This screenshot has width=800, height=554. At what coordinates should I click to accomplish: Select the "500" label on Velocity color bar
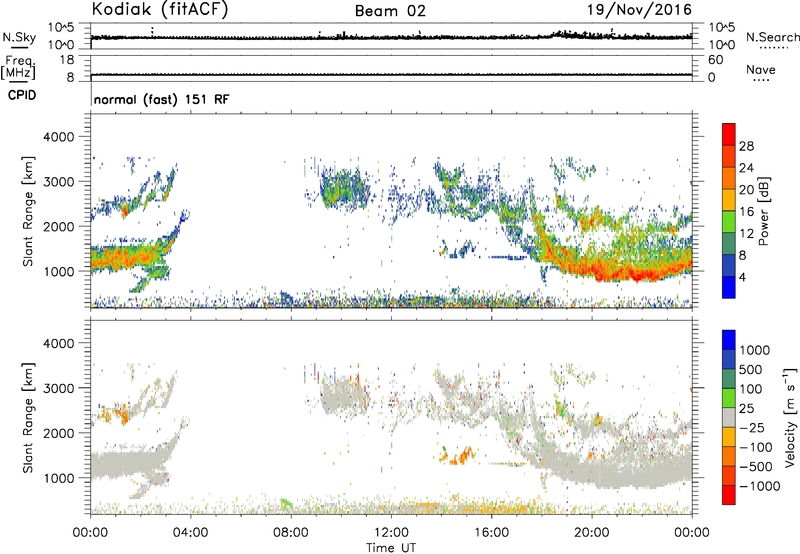tap(750, 369)
